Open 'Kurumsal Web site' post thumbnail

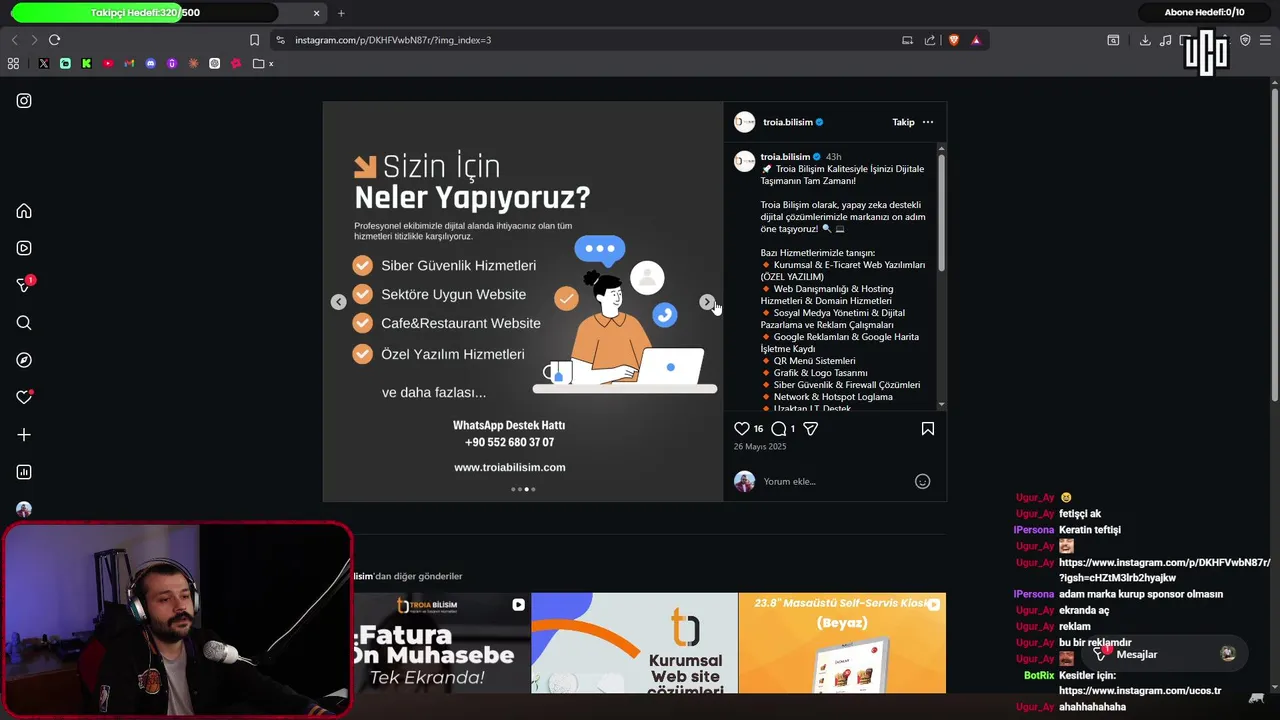tap(634, 643)
